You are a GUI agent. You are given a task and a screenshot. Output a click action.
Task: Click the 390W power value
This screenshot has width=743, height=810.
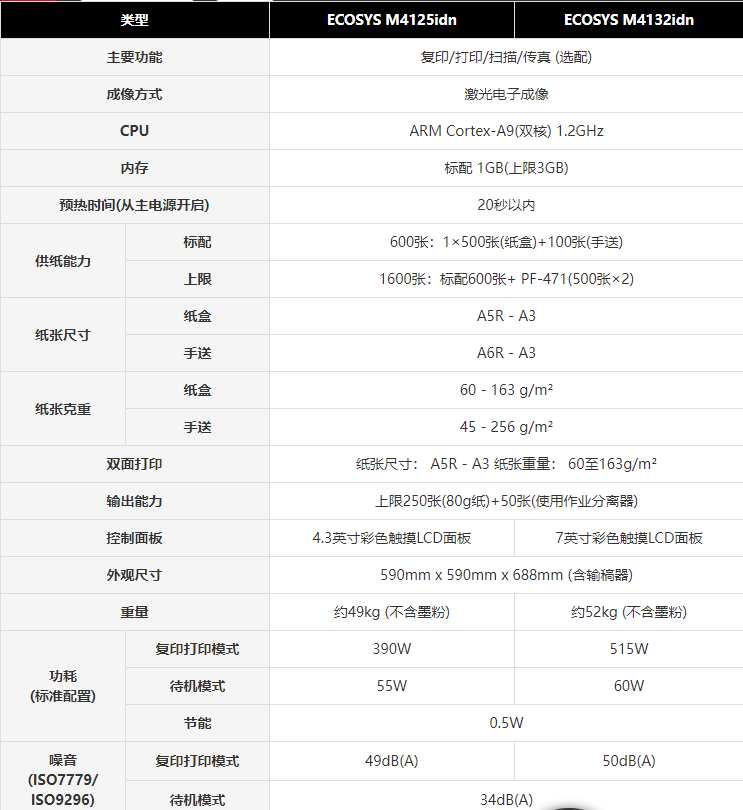coord(392,649)
